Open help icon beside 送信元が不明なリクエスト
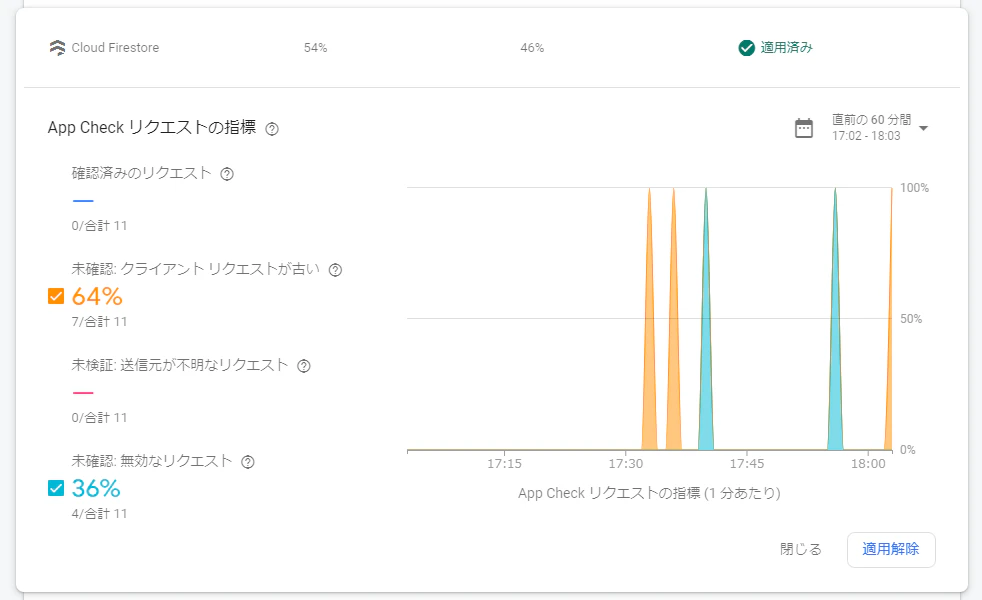Image resolution: width=982 pixels, height=600 pixels. click(x=304, y=366)
